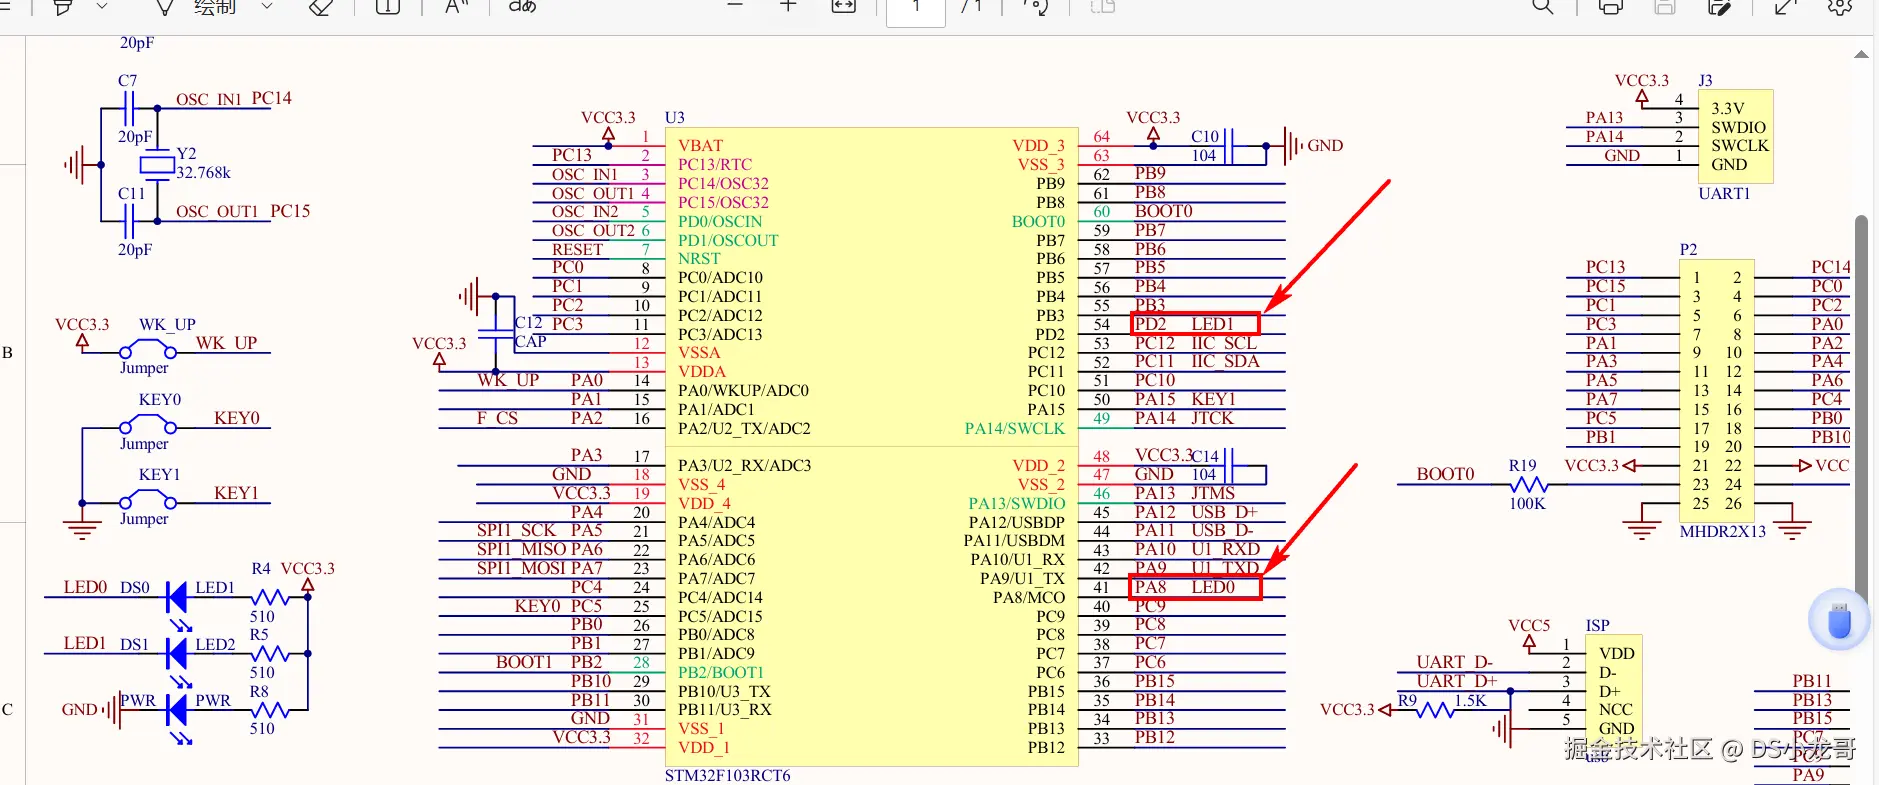Click the ISP connector label

tap(1598, 625)
